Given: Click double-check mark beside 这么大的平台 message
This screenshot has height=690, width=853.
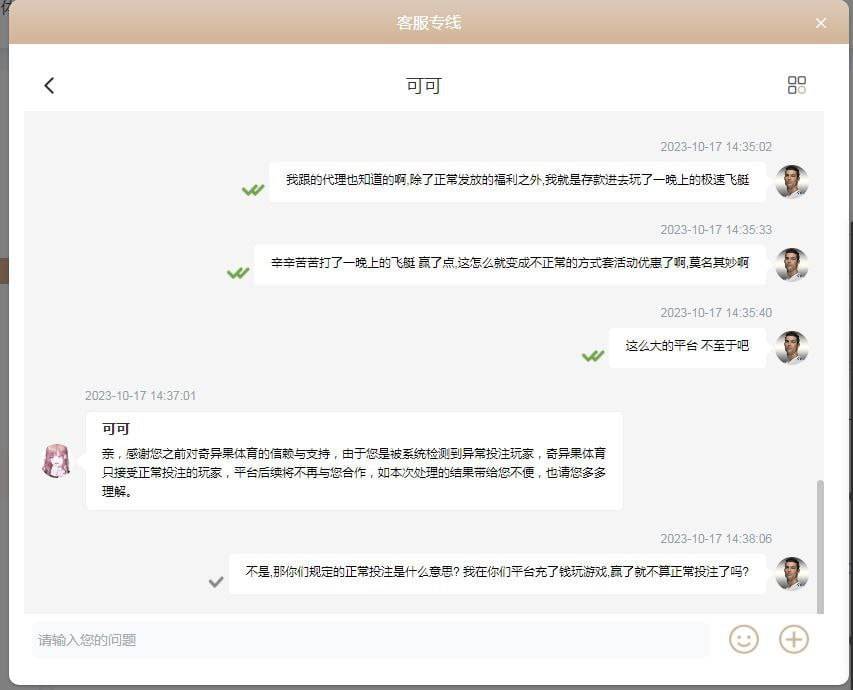Looking at the screenshot, I should coord(593,356).
